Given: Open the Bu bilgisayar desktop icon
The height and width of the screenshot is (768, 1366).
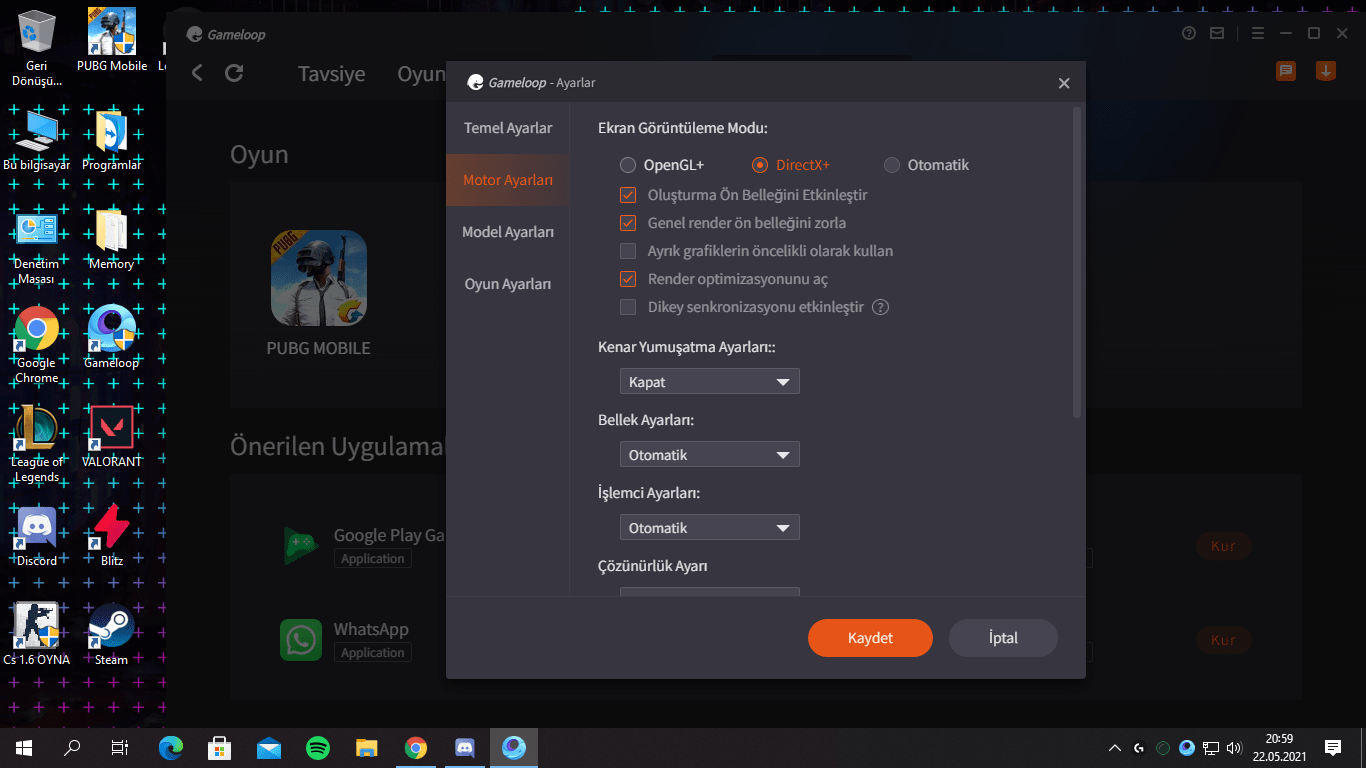Looking at the screenshot, I should point(38,139).
